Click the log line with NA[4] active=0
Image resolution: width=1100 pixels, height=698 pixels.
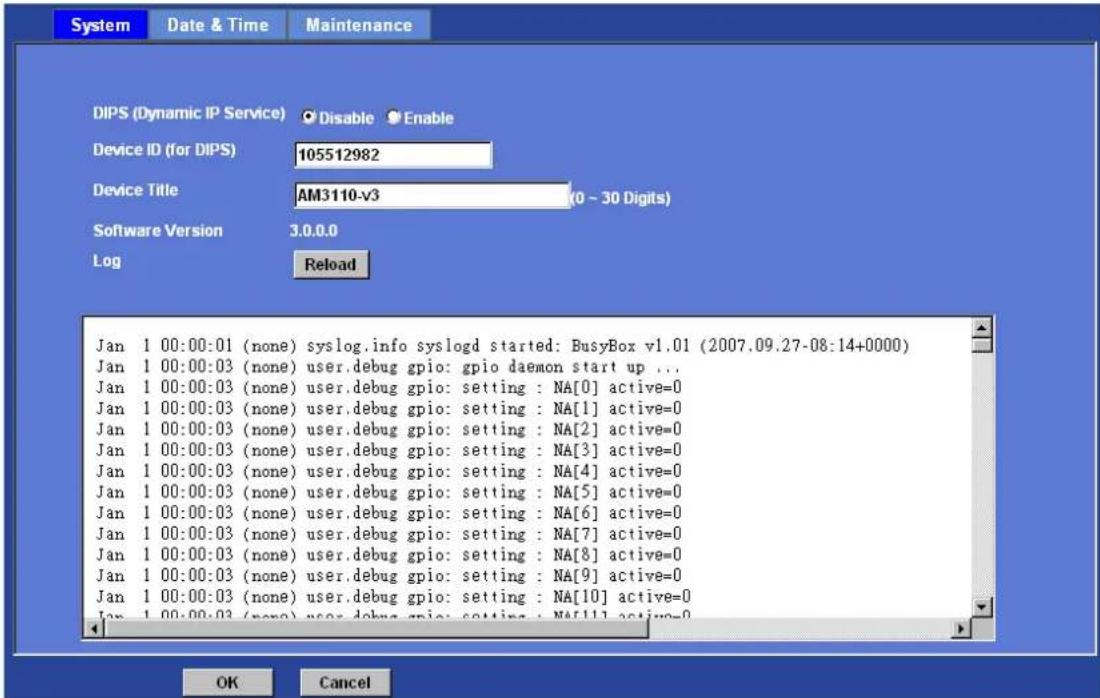(389, 471)
